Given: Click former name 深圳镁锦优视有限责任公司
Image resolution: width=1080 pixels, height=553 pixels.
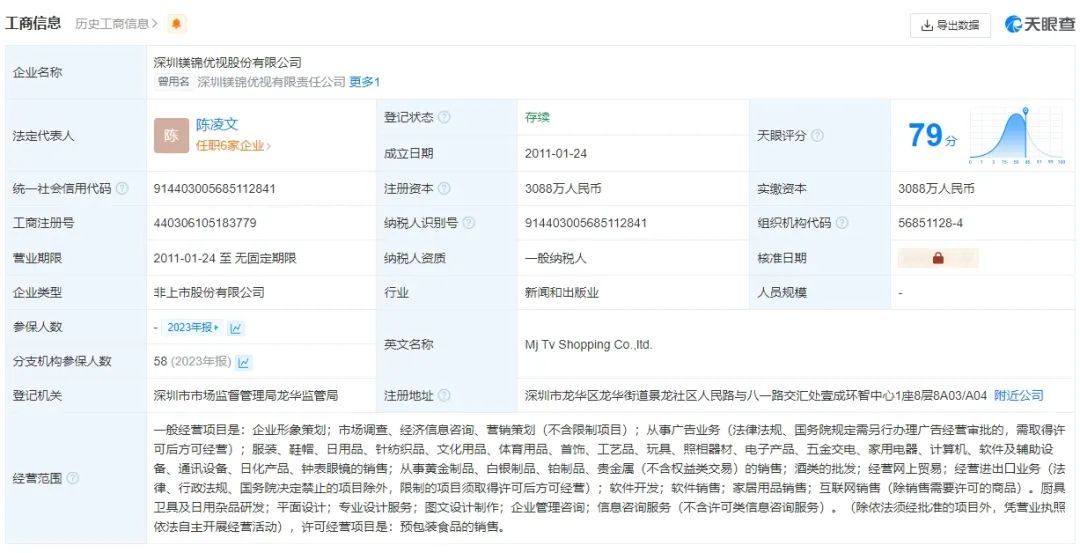Looking at the screenshot, I should 271,82.
